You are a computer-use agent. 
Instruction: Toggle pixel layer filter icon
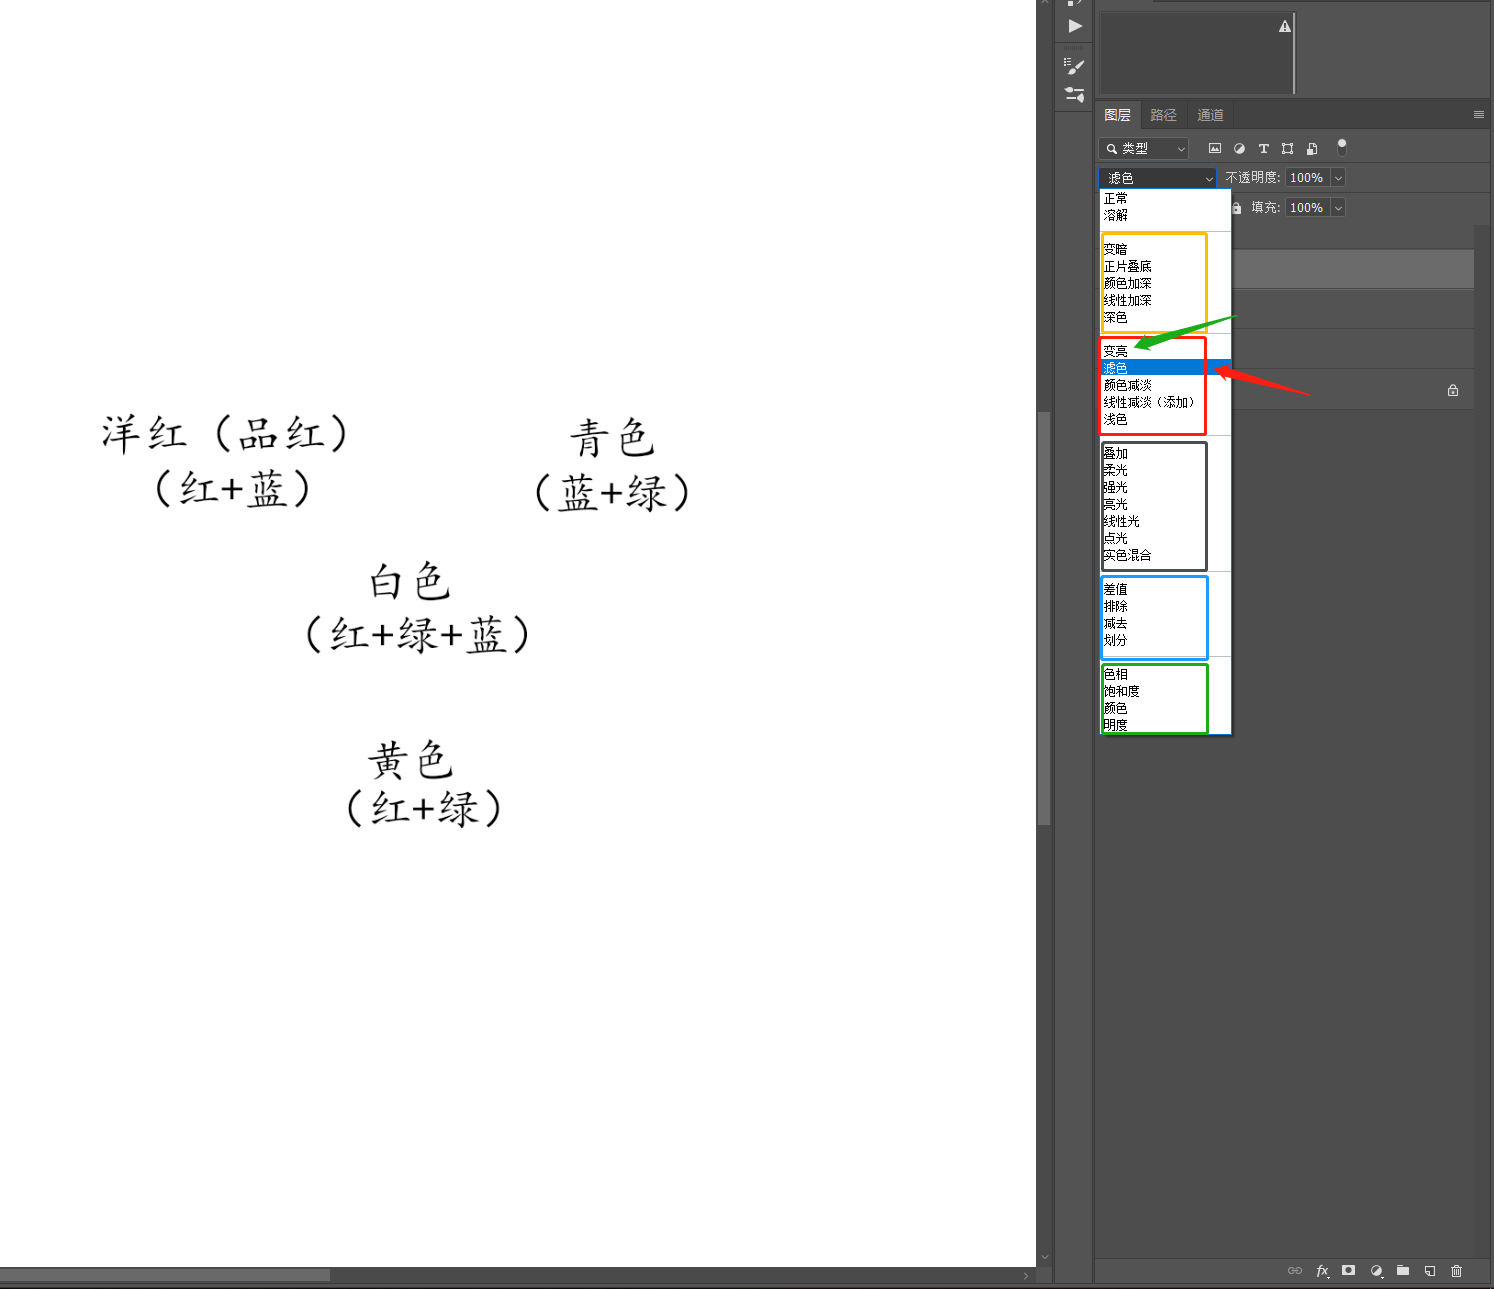(x=1215, y=149)
